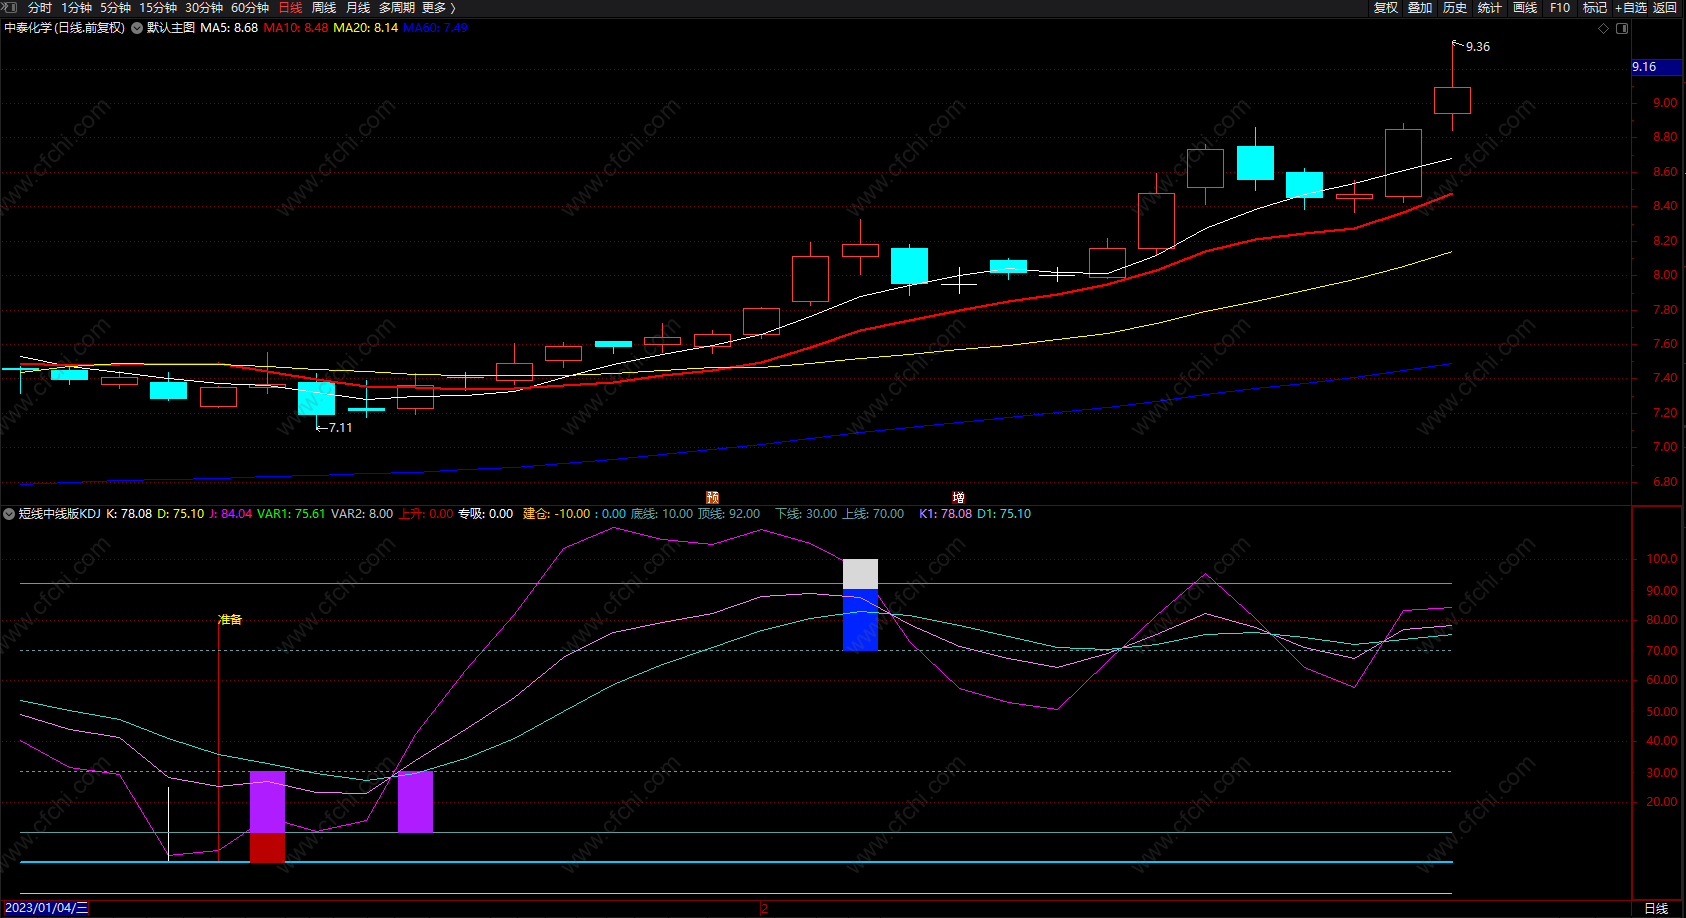Click the 日线 period label at bottom-right
Image resolution: width=1686 pixels, height=918 pixels.
click(x=1656, y=908)
